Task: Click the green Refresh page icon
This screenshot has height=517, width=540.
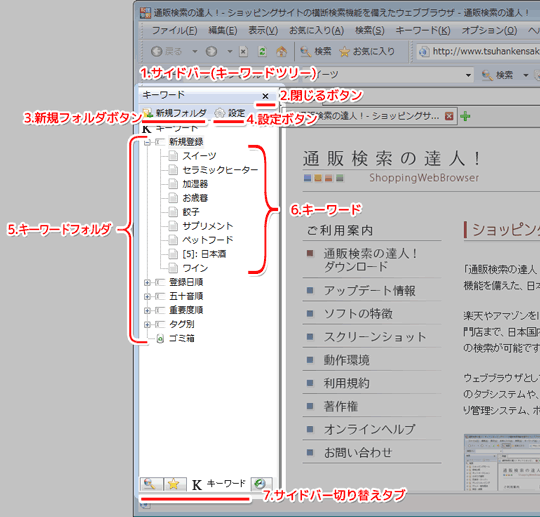Action: (x=262, y=52)
